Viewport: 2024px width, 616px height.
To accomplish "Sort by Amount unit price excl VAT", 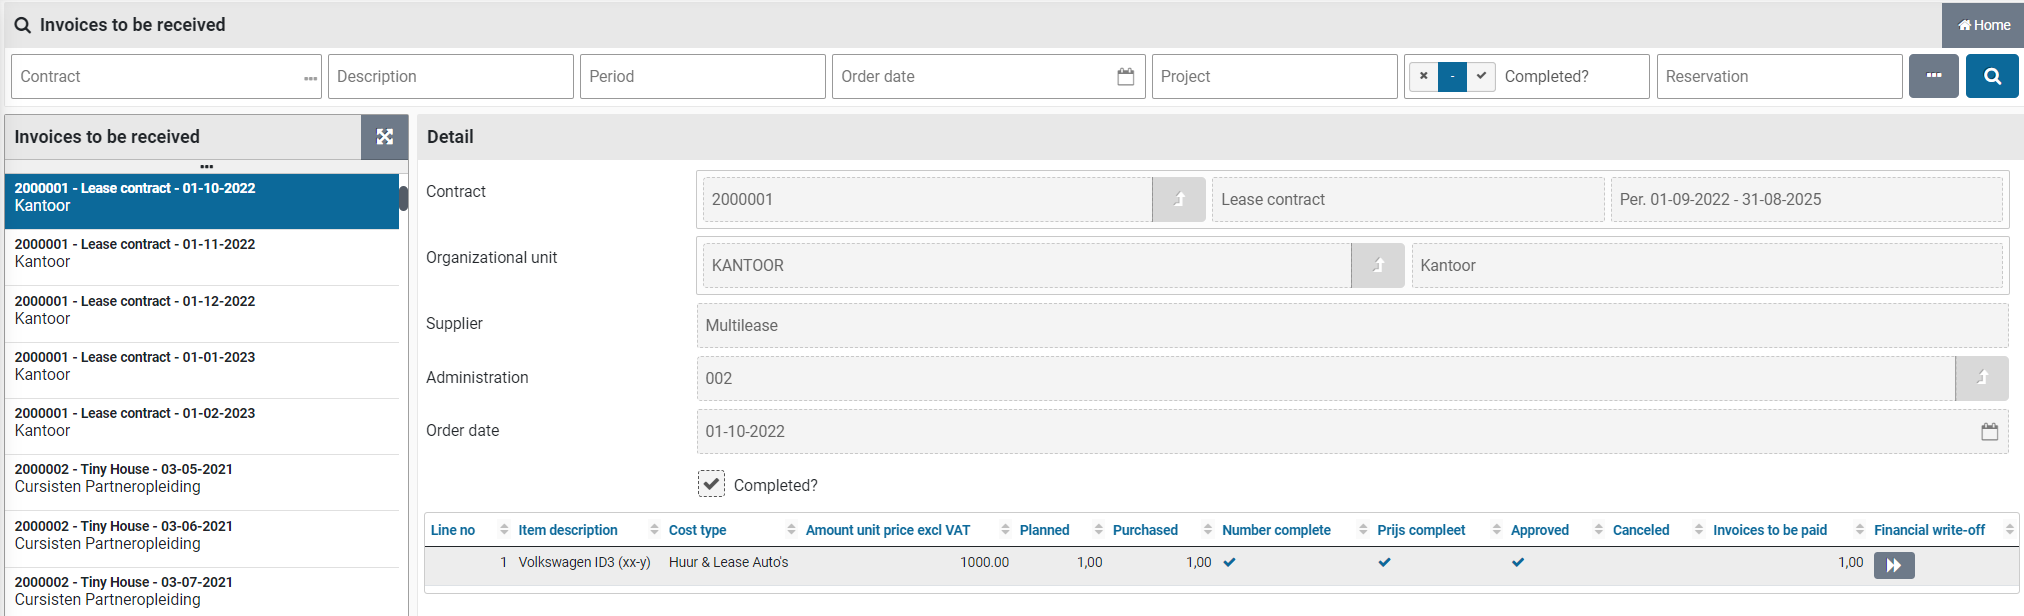I will [x=887, y=530].
